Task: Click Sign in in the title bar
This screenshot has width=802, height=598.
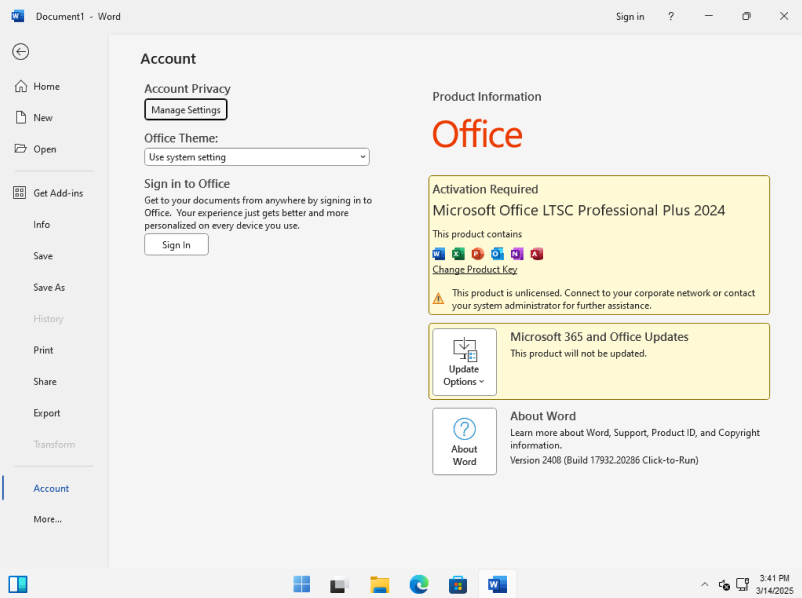Action: pos(630,16)
